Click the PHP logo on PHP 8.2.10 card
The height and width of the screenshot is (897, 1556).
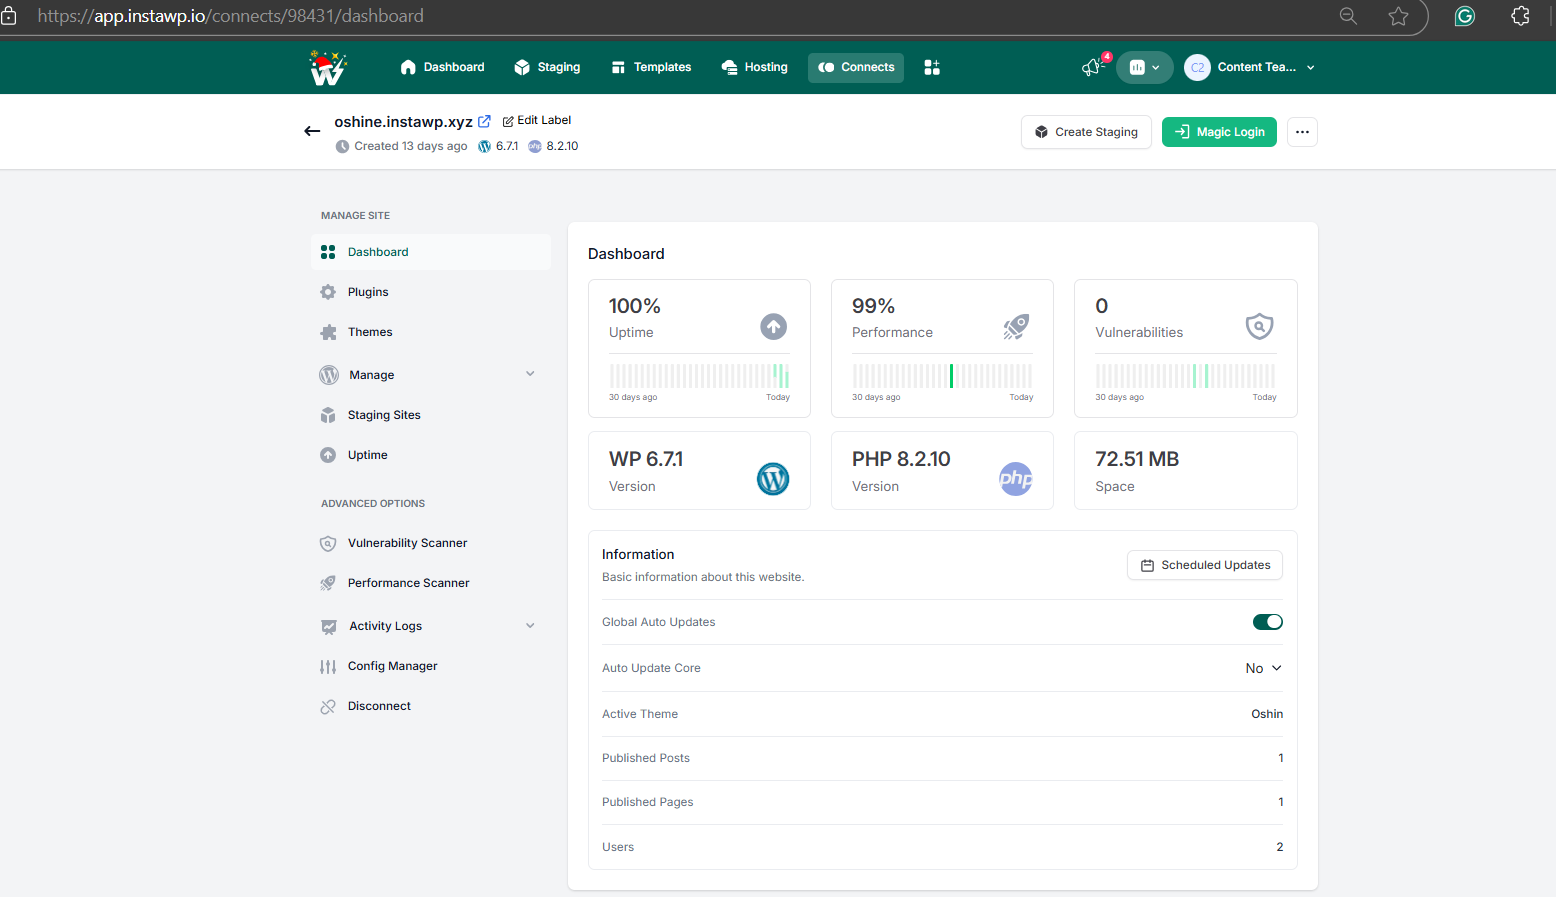click(x=1016, y=479)
